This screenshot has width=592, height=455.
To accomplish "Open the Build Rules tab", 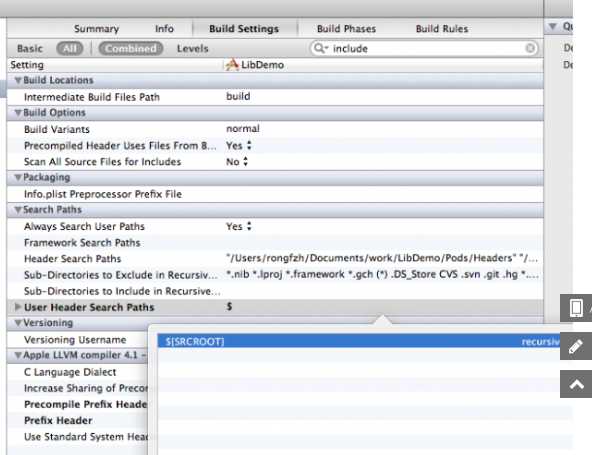I will [442, 29].
